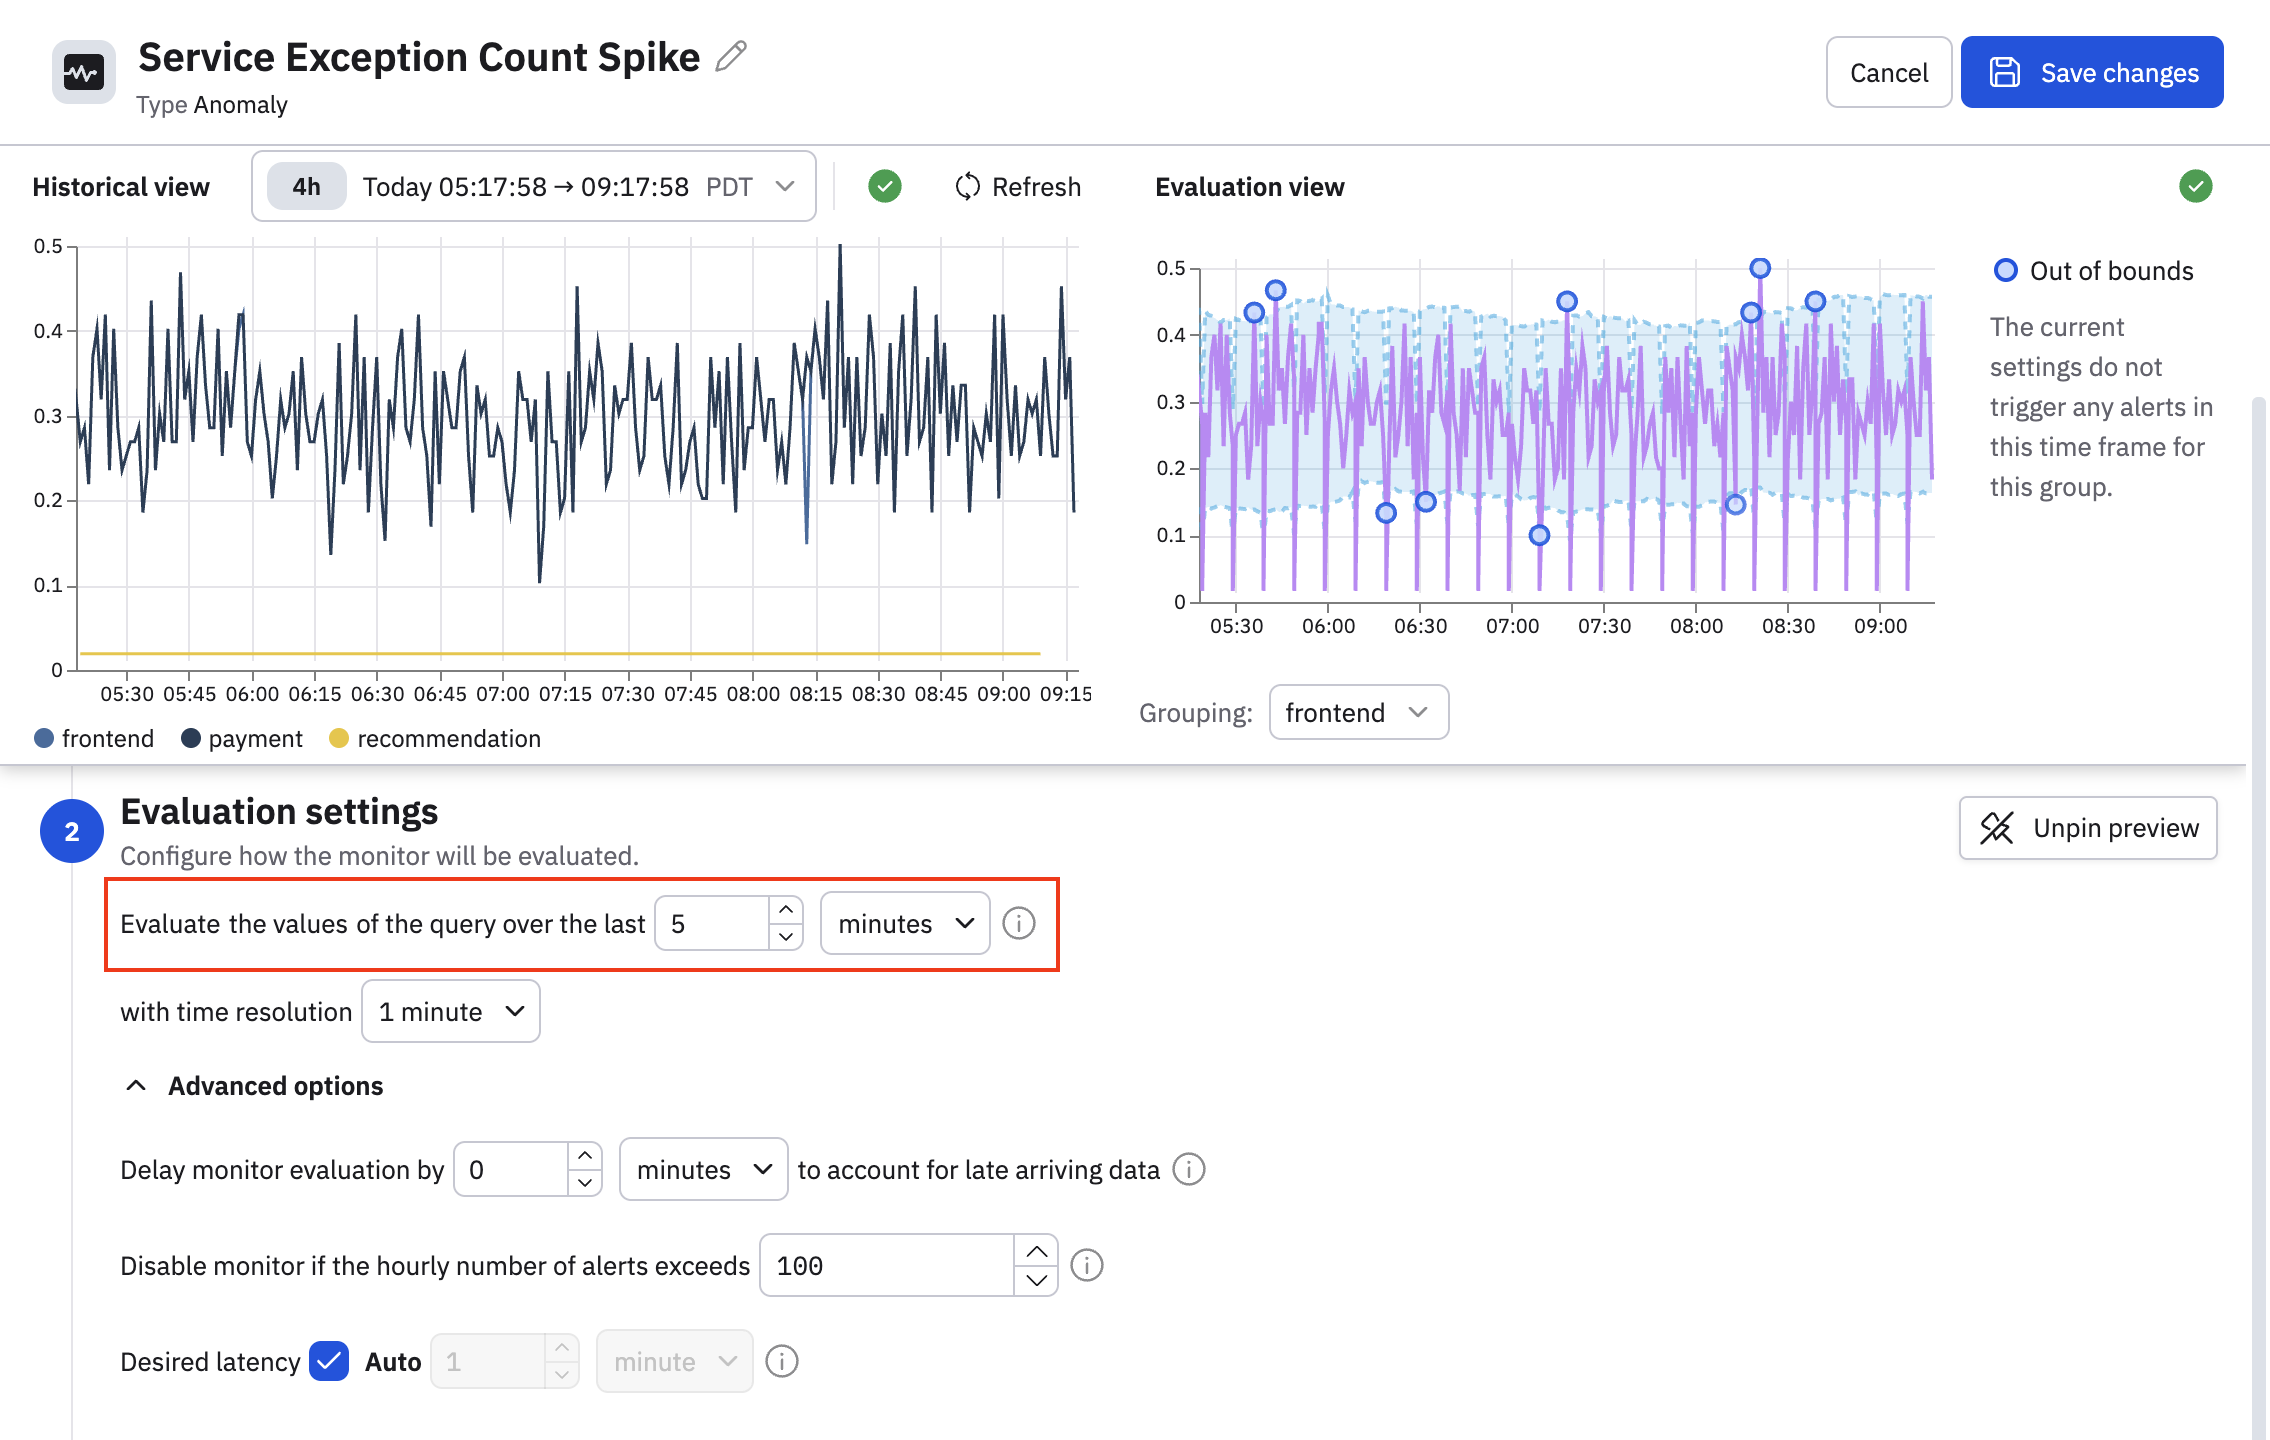The height and width of the screenshot is (1440, 2270).
Task: Click green status check in Evaluation view
Action: tap(2195, 186)
